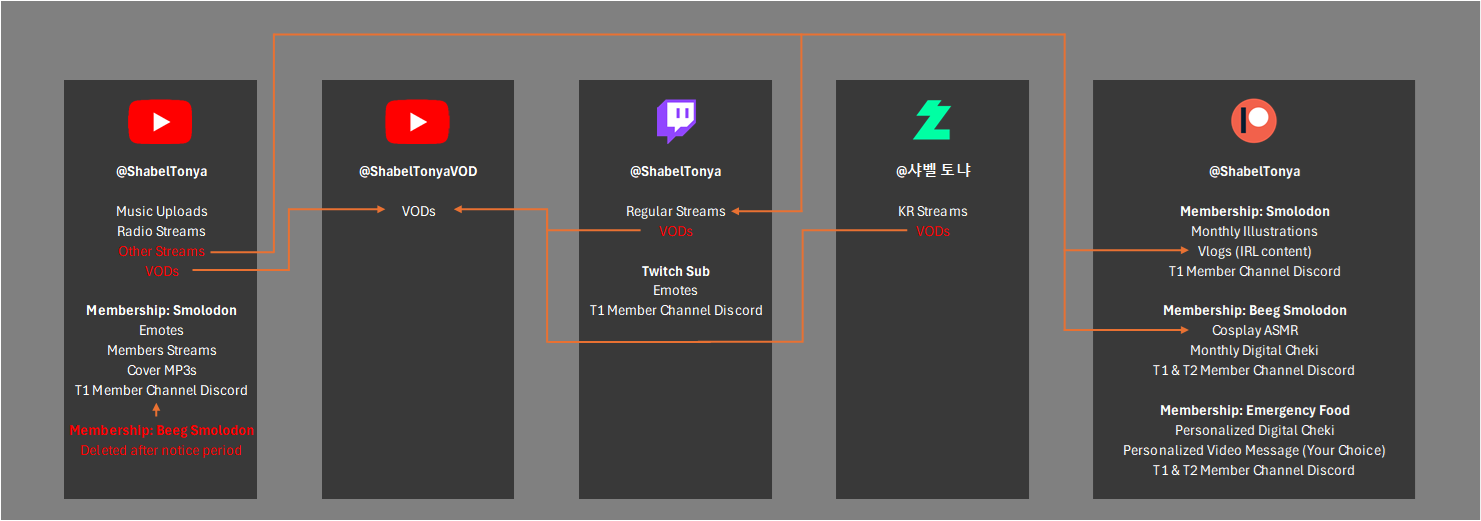Click the Members Streams line
The width and height of the screenshot is (1481, 521).
point(161,350)
